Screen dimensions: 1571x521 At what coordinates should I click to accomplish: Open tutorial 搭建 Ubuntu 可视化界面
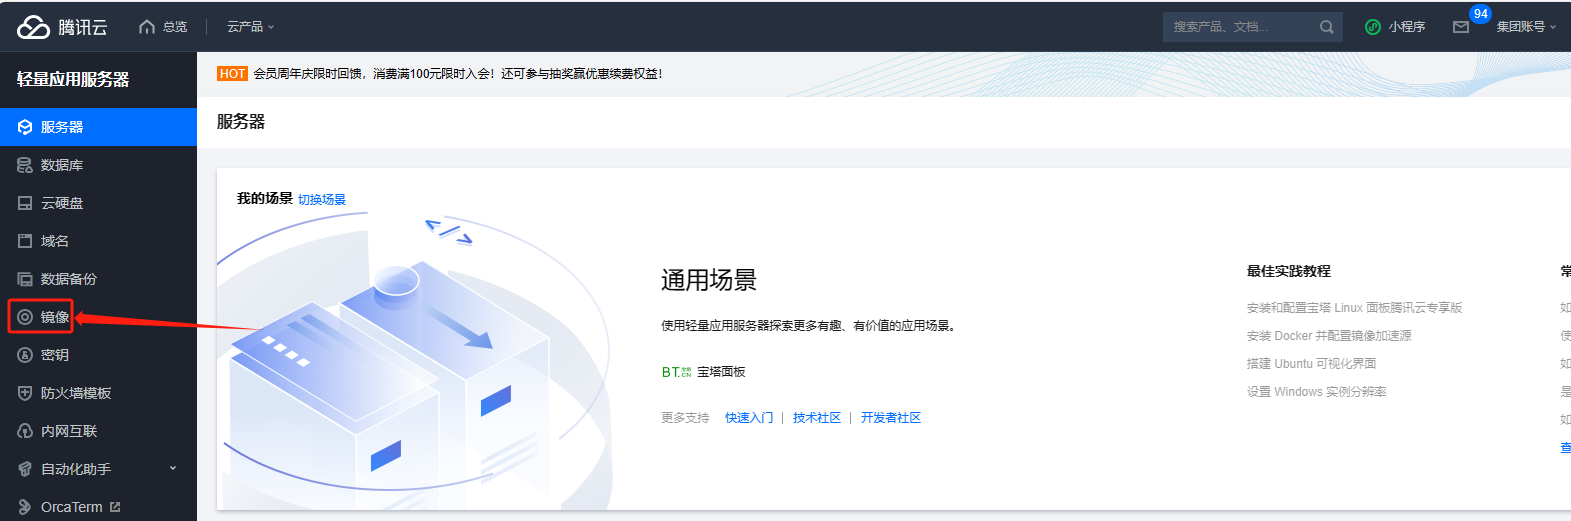coord(1311,364)
